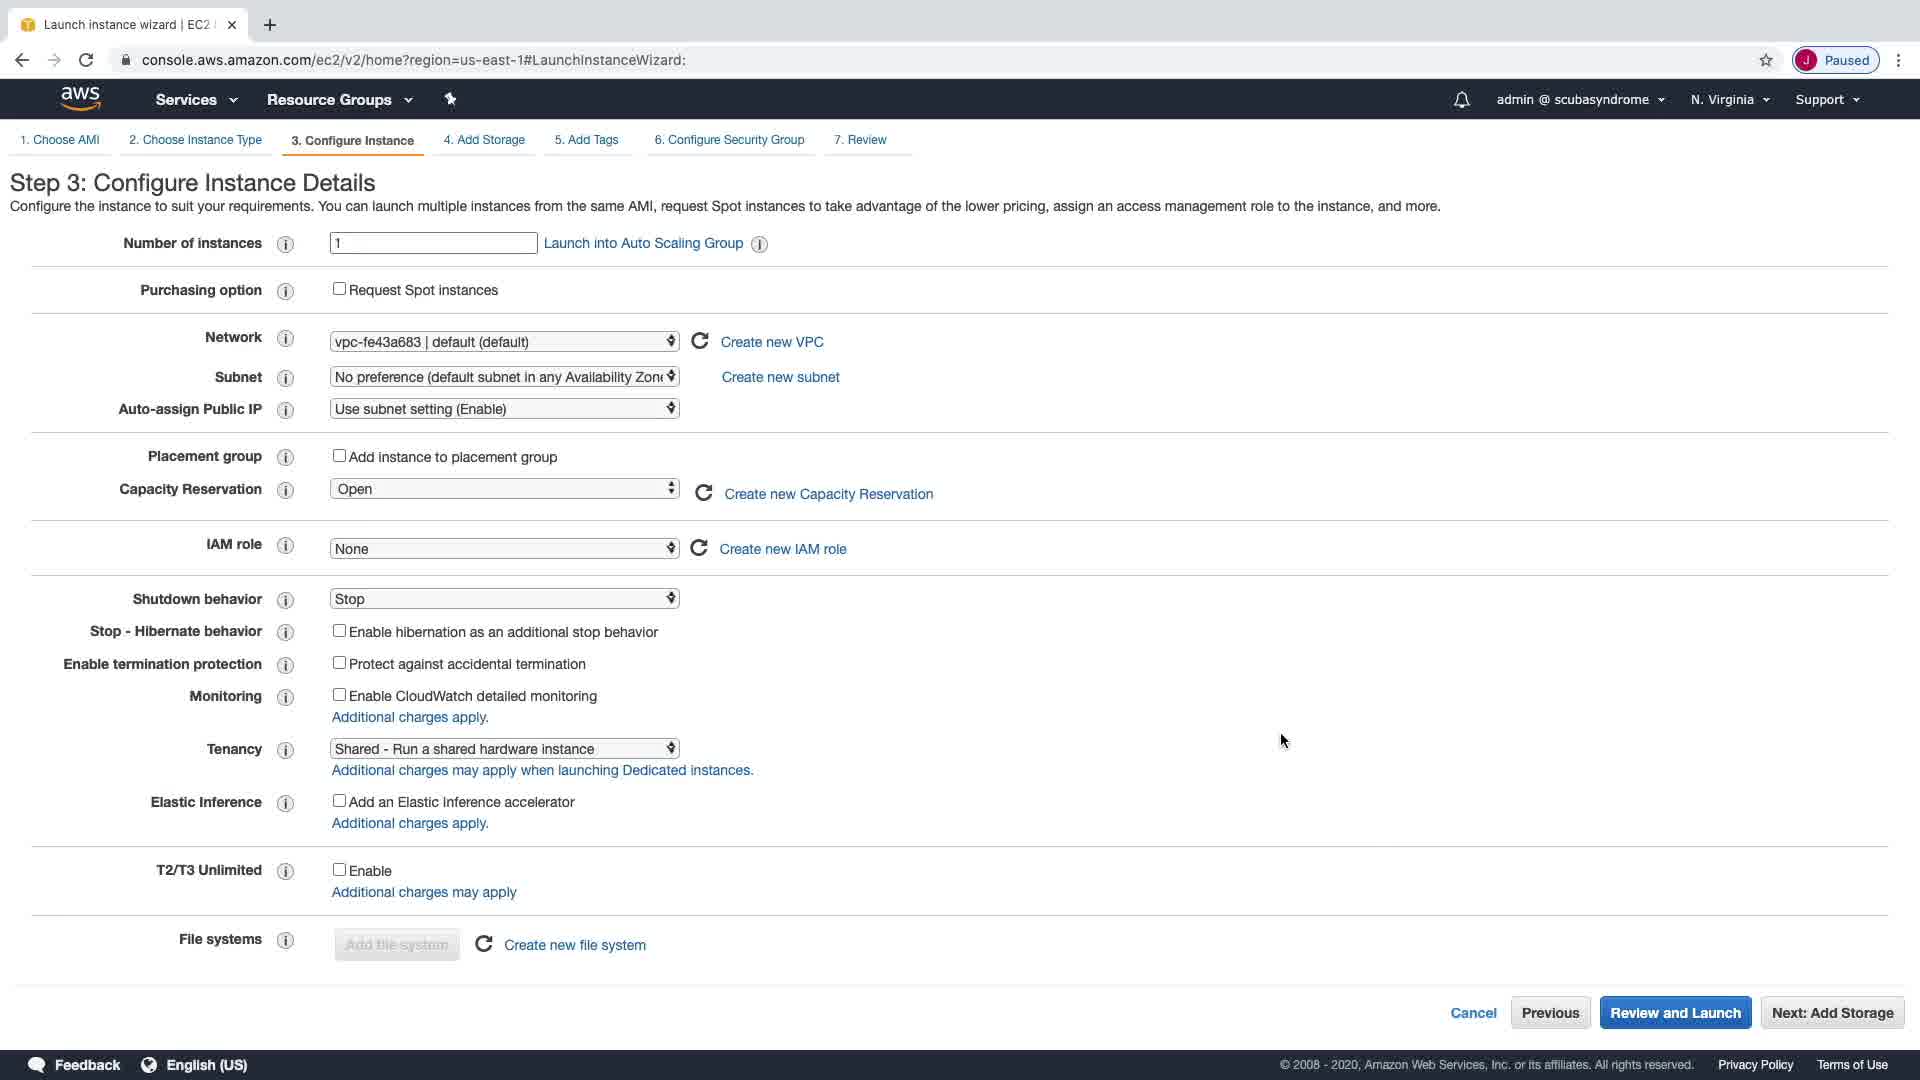The image size is (1920, 1080).
Task: Open the Shutdown behavior dropdown
Action: (504, 598)
